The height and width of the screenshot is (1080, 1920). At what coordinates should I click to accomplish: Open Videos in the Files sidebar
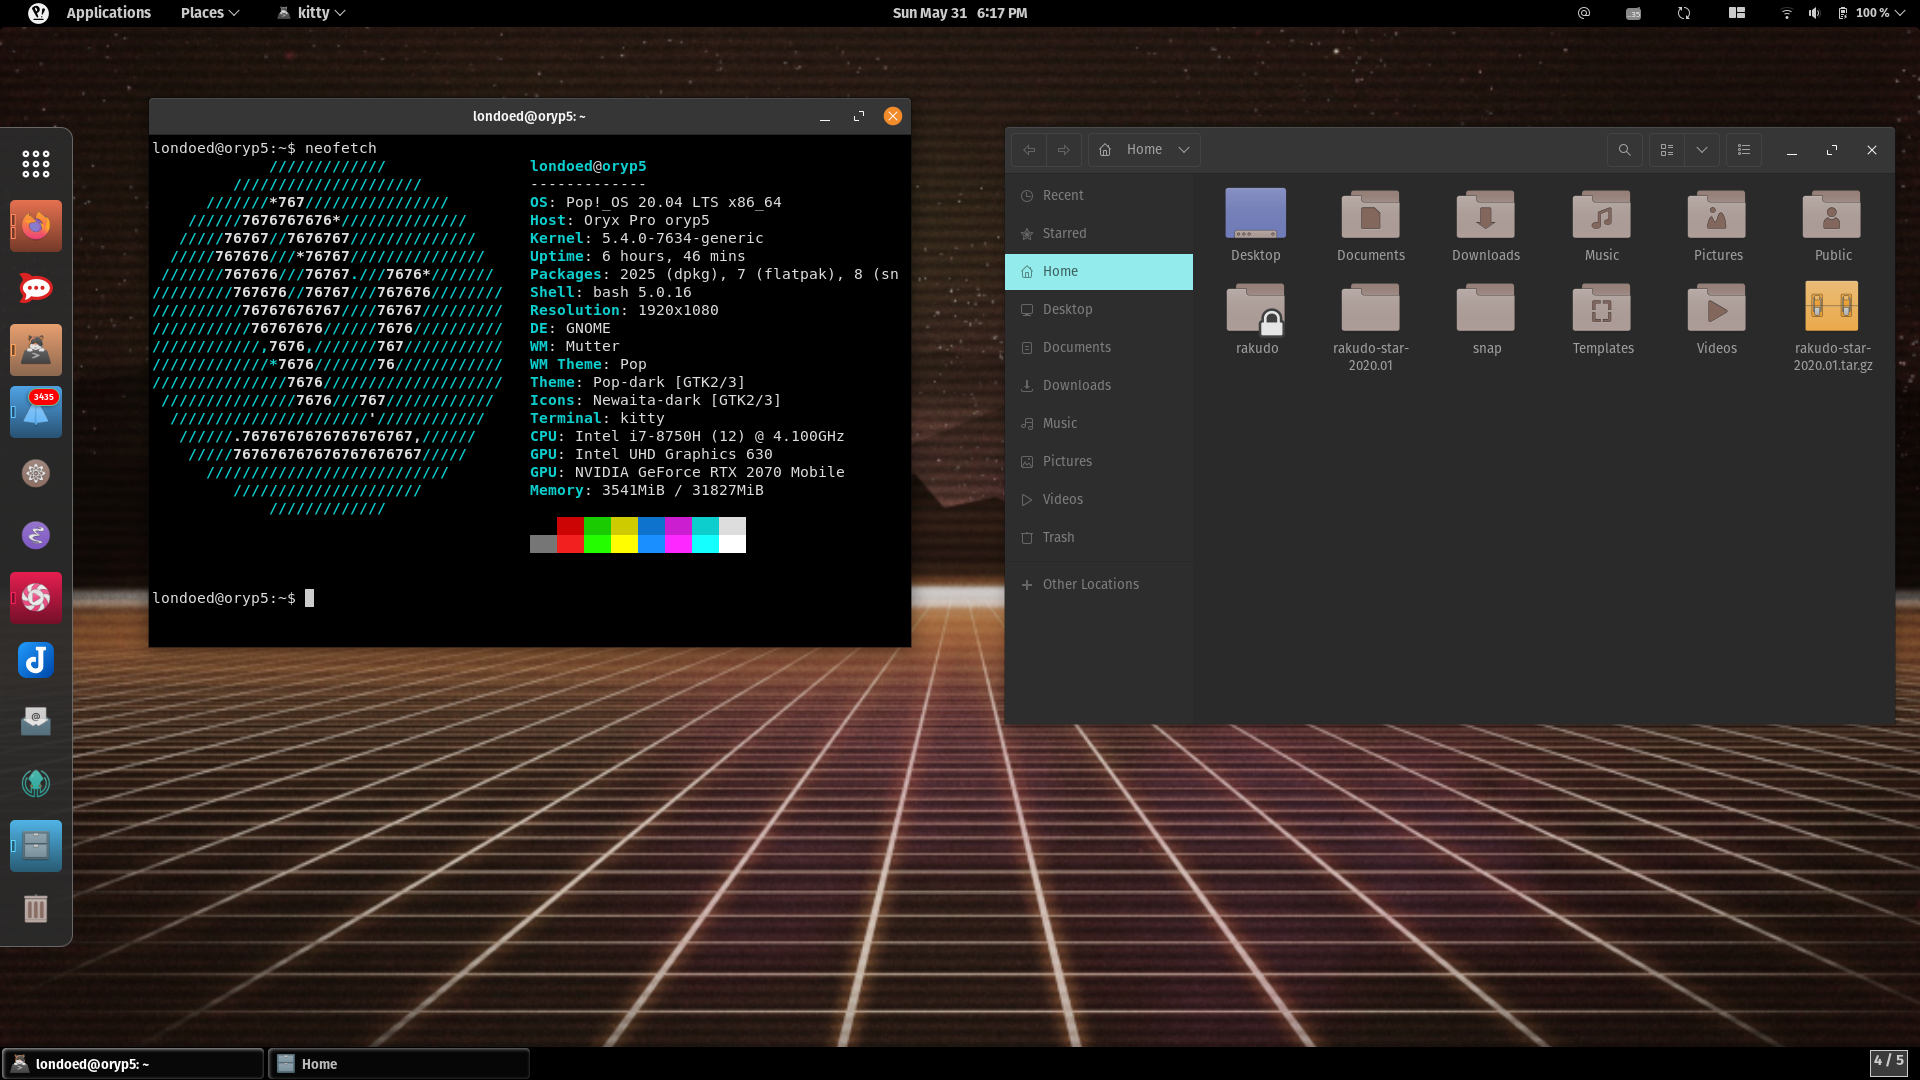click(1099, 500)
